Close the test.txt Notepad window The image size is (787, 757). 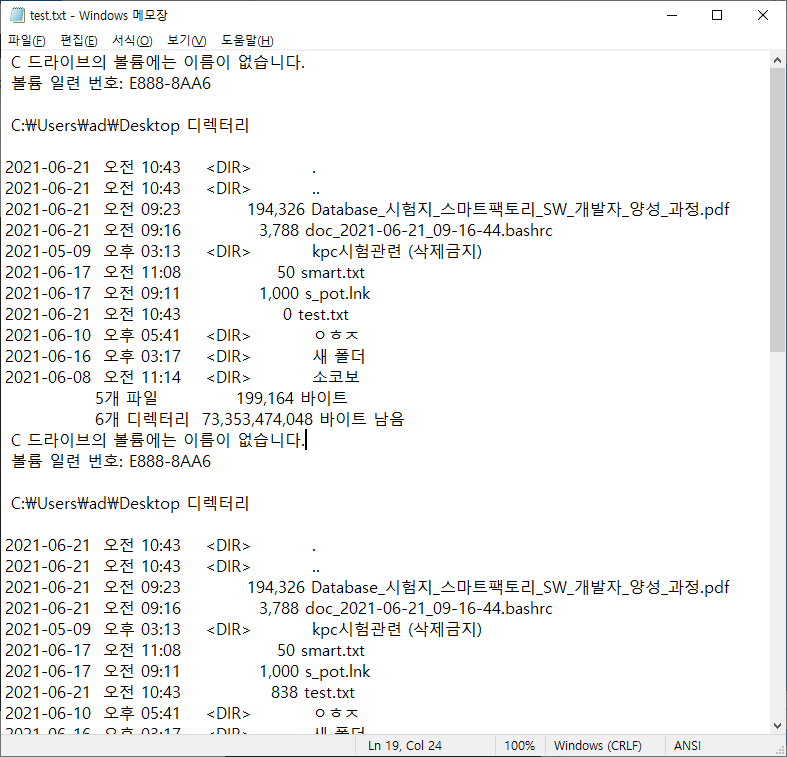click(763, 16)
